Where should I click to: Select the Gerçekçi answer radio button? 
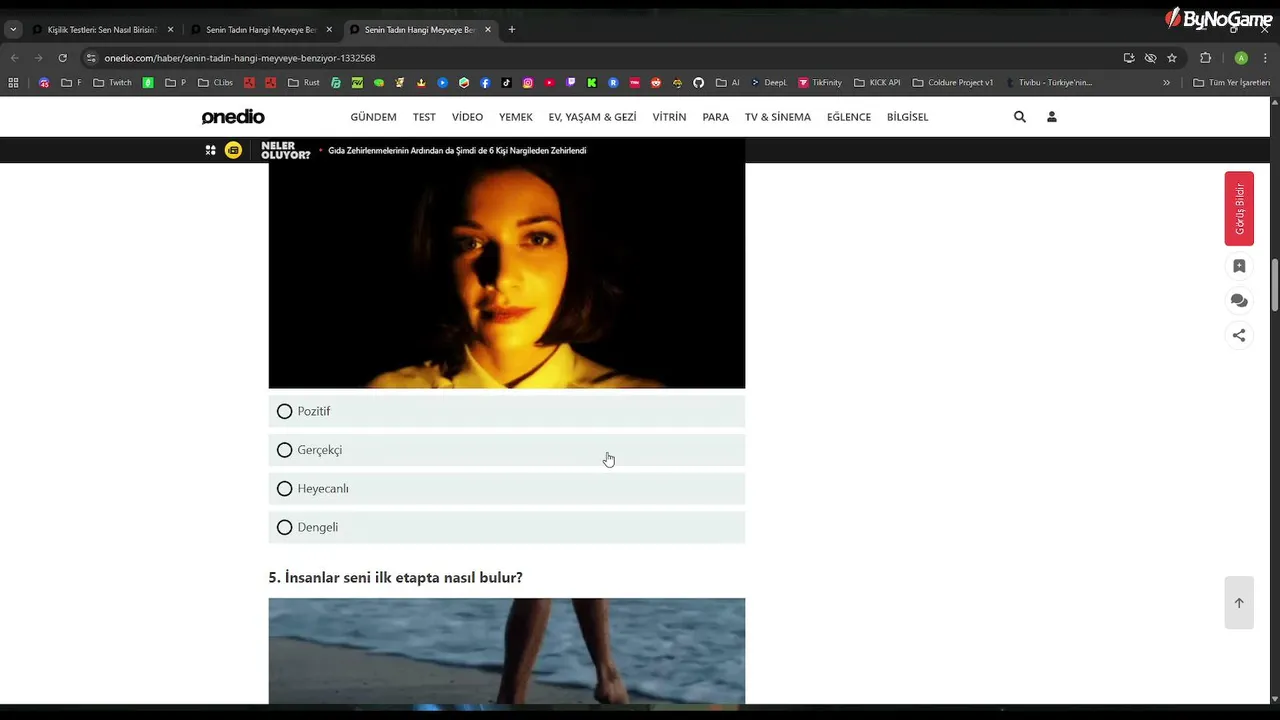click(x=285, y=450)
